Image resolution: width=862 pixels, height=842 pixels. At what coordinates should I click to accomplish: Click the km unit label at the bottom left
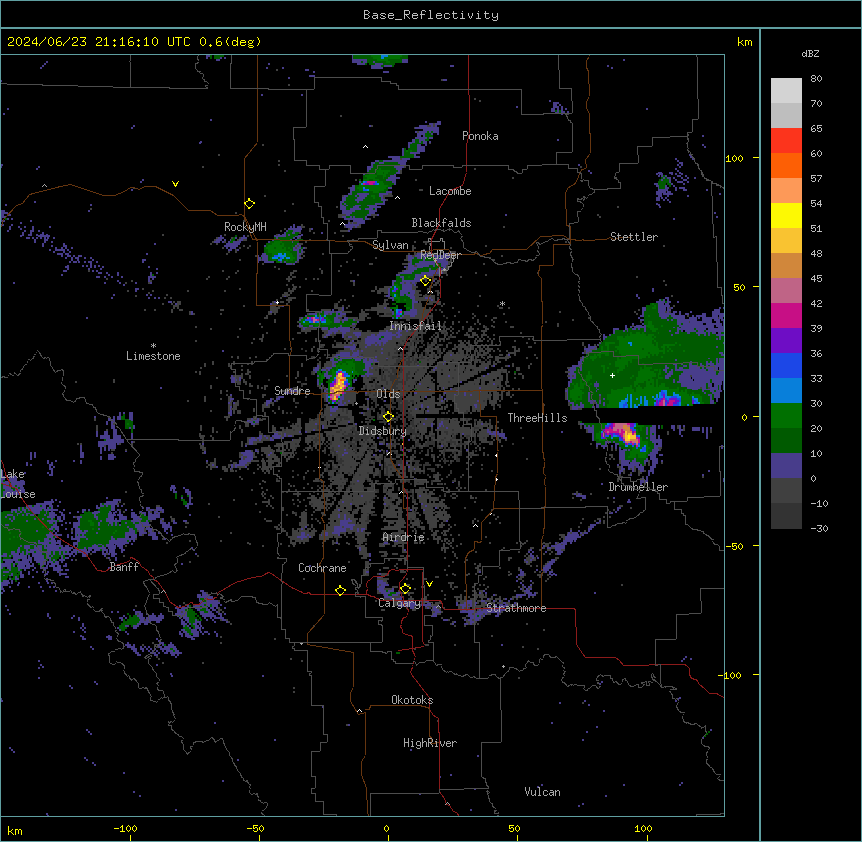tap(15, 831)
